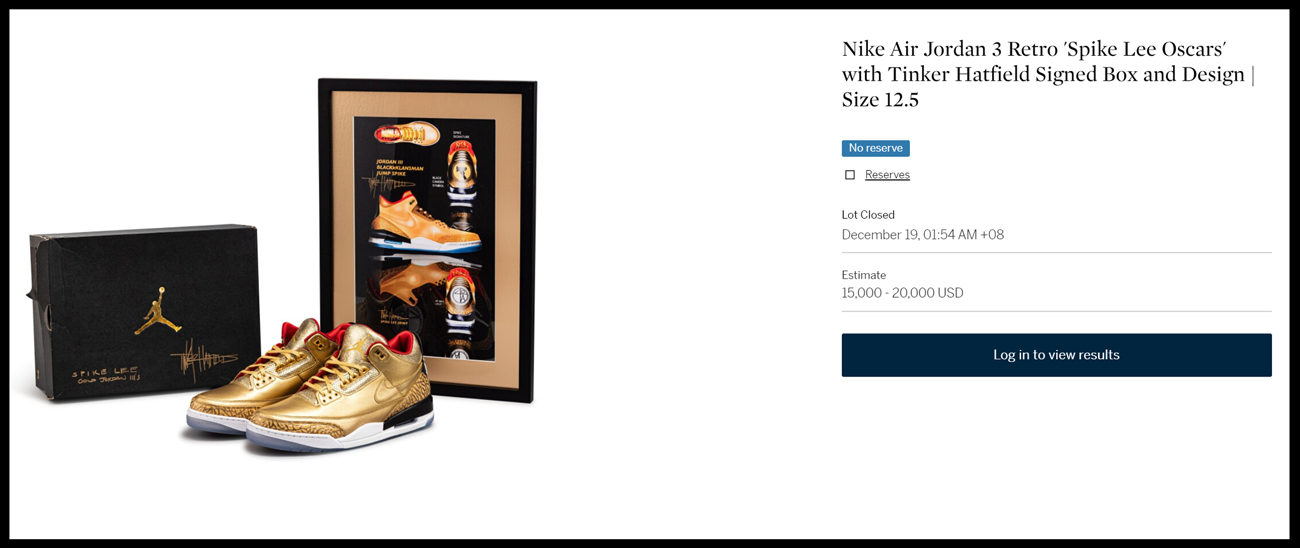Open the framed shoe design artwork
Viewport: 1300px width, 548px height.
(428, 240)
